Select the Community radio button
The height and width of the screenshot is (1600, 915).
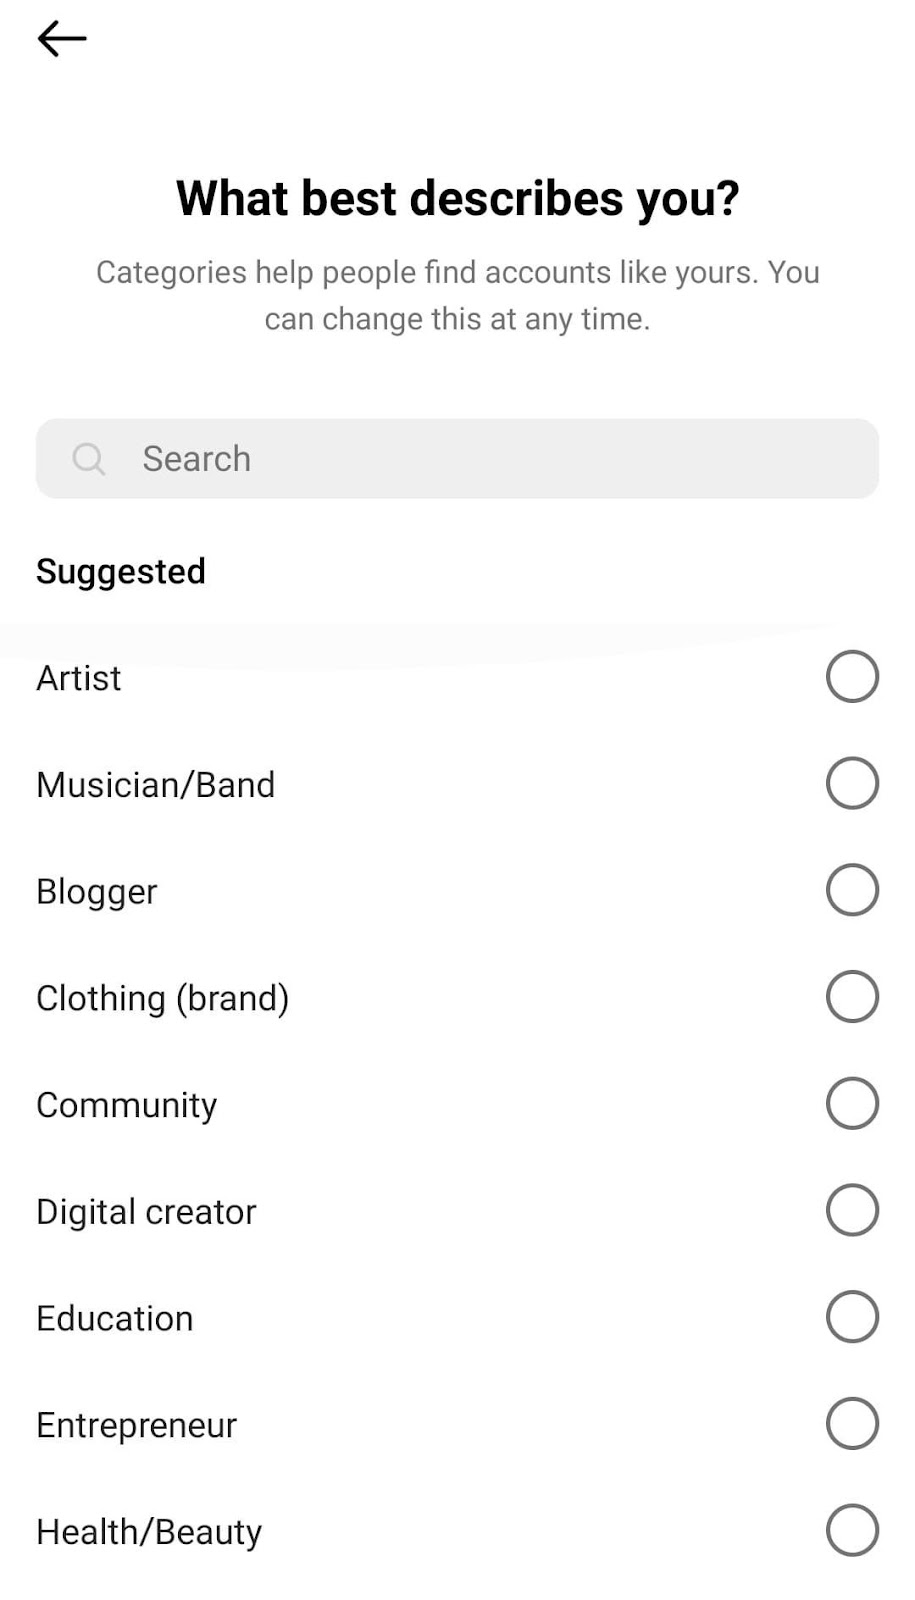click(x=852, y=1103)
